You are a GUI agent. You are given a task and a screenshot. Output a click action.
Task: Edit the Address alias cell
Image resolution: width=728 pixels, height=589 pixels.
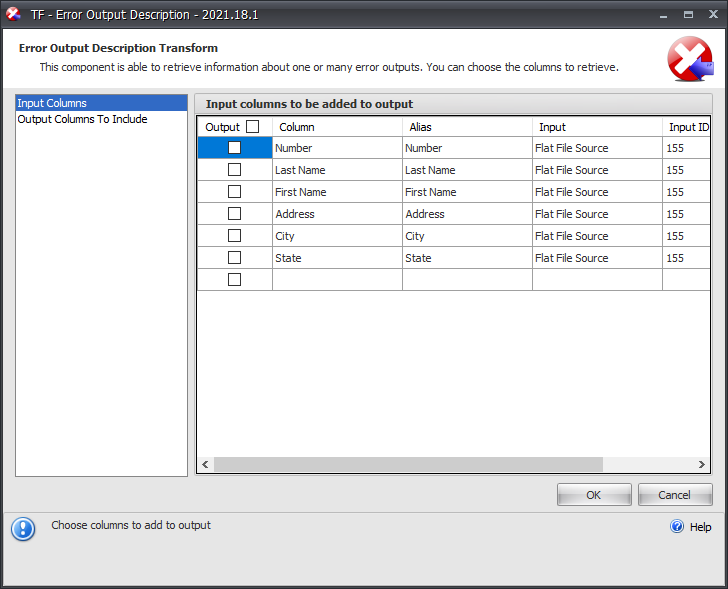pos(467,214)
